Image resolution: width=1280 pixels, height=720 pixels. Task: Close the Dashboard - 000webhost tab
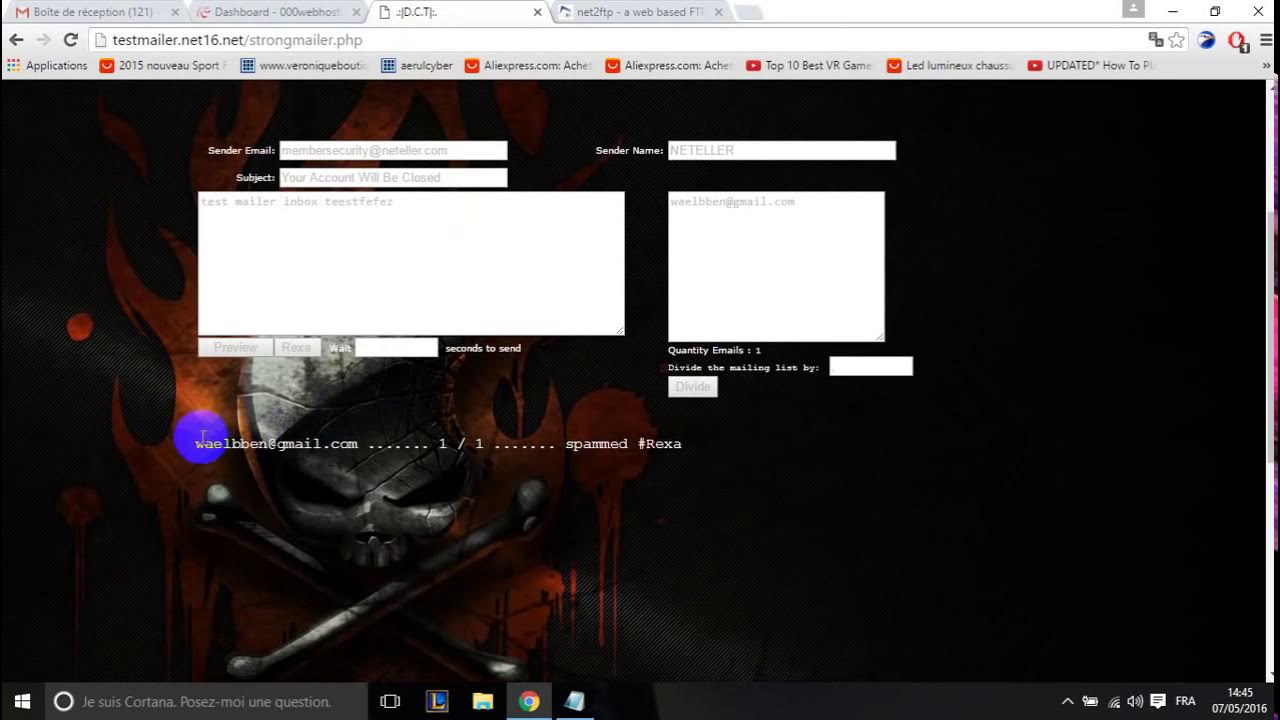357,12
